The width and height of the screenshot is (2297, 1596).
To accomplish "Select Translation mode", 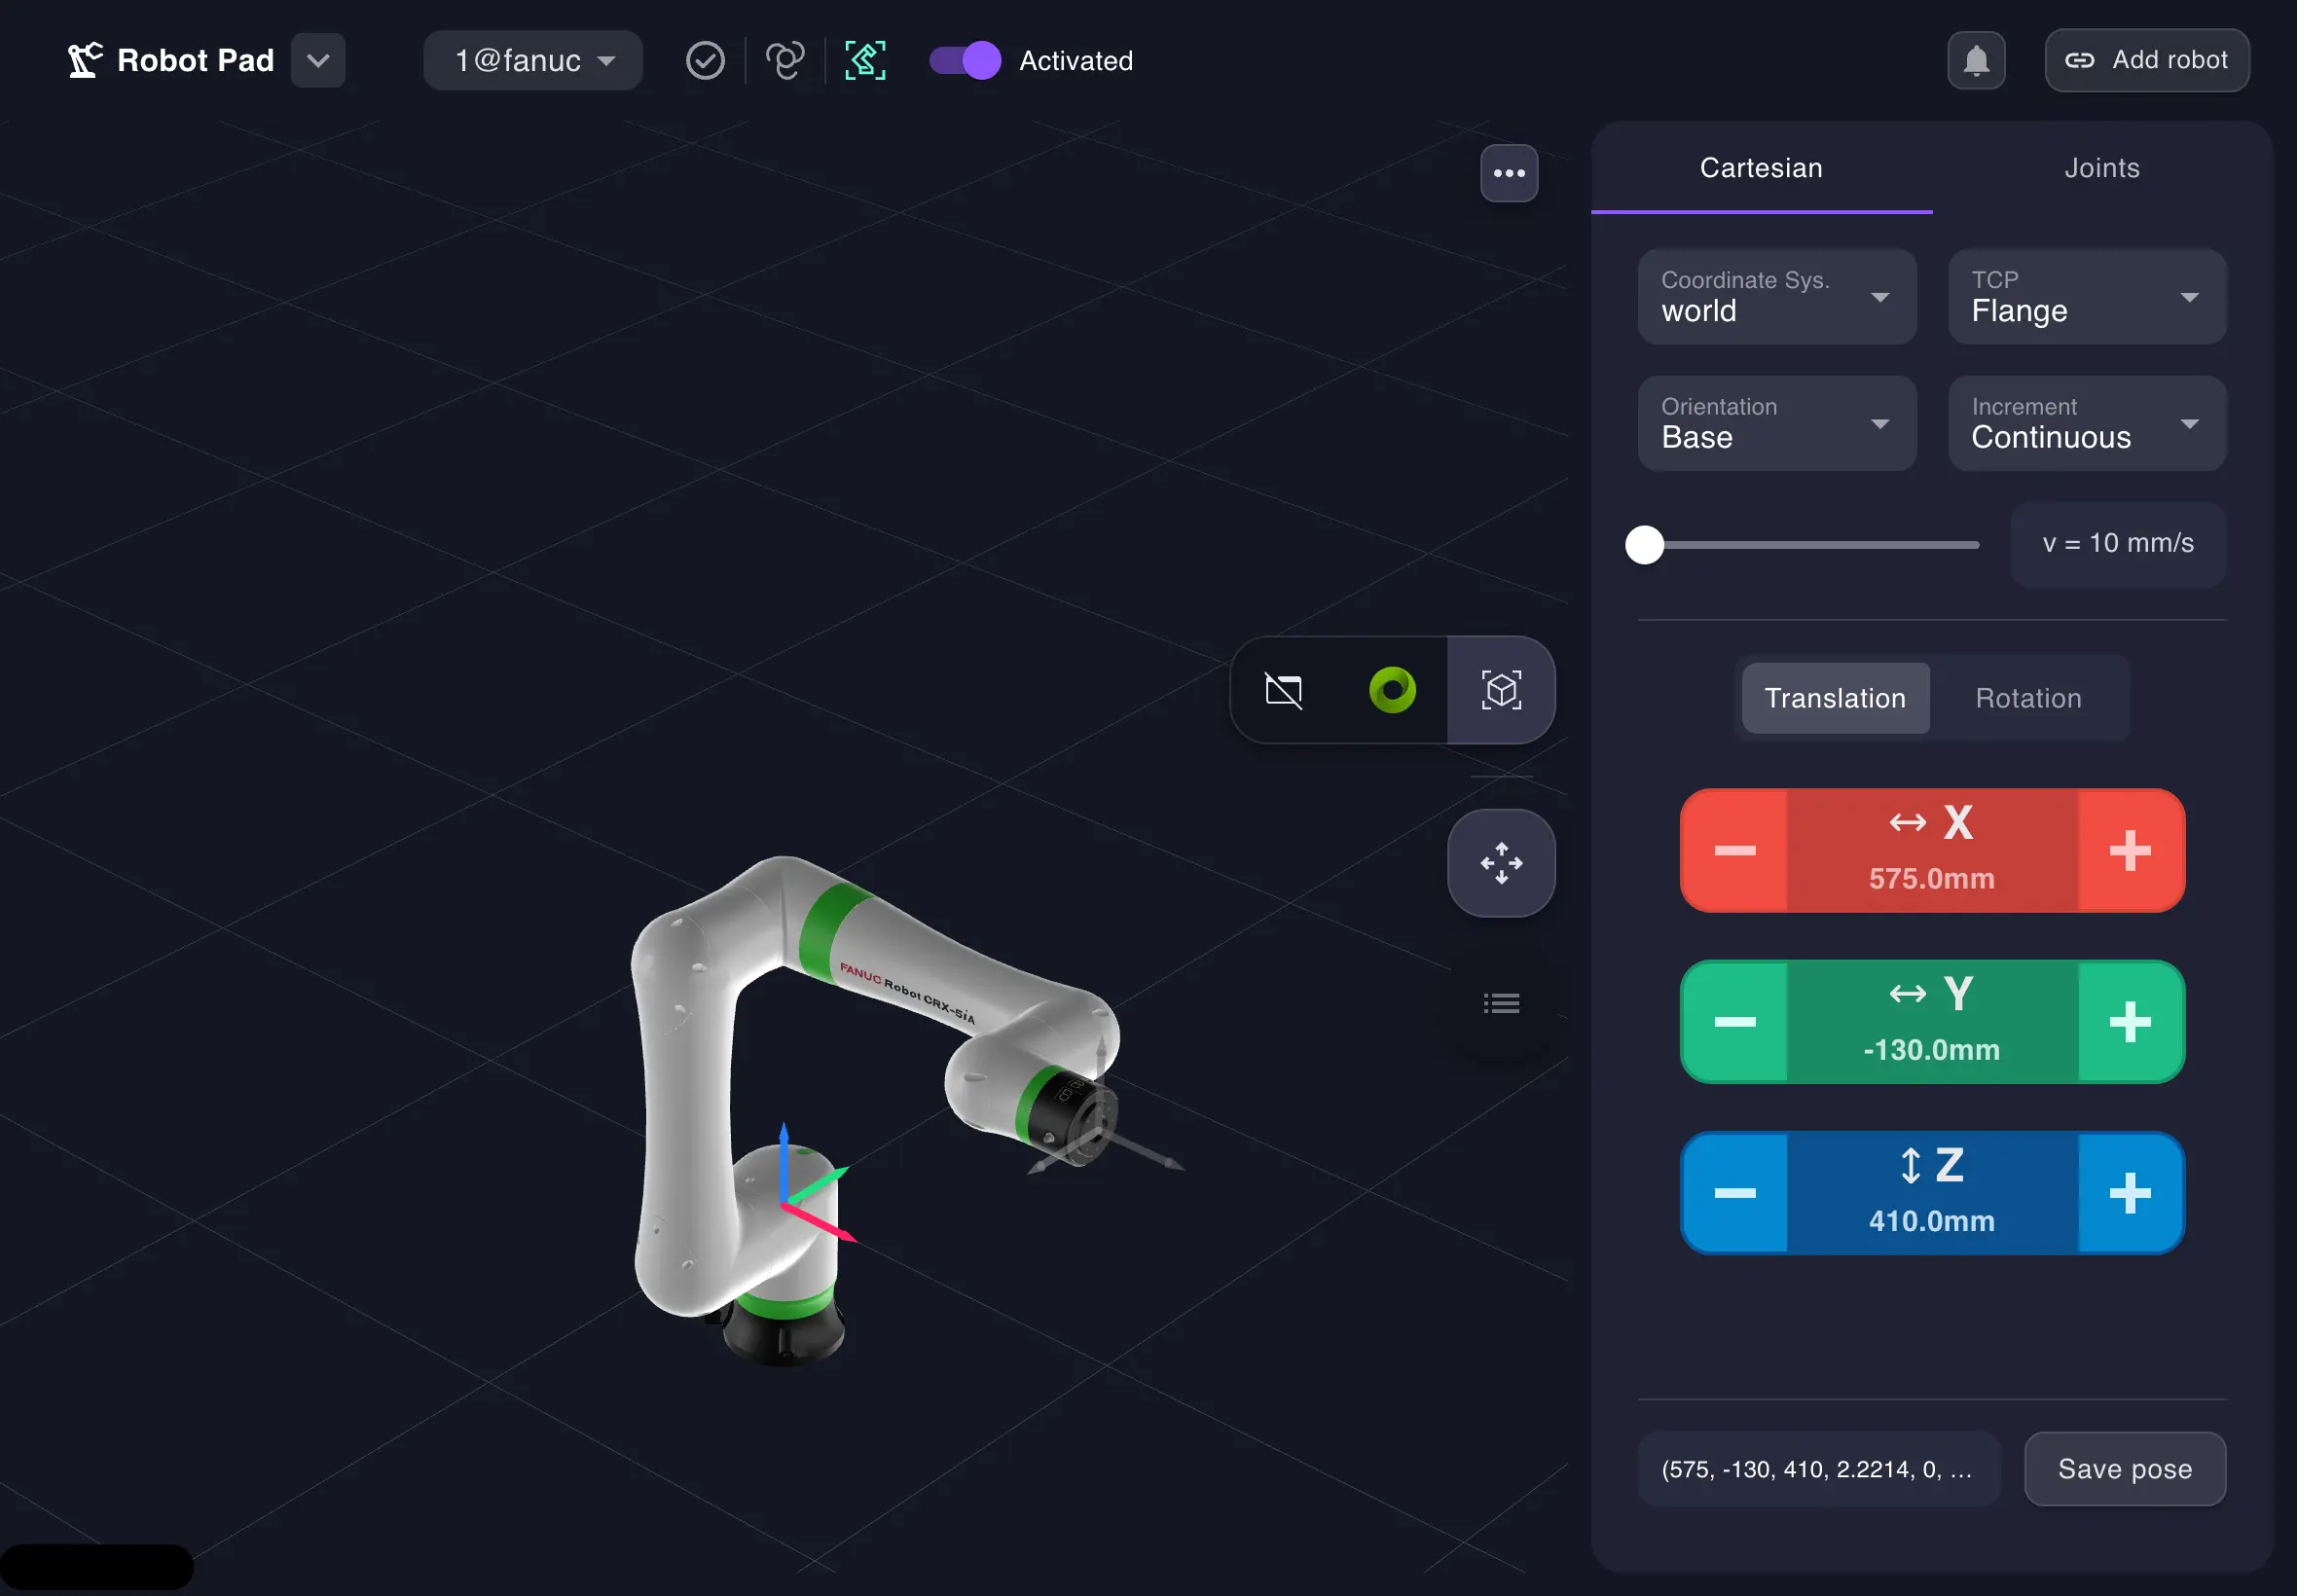I will [1834, 698].
